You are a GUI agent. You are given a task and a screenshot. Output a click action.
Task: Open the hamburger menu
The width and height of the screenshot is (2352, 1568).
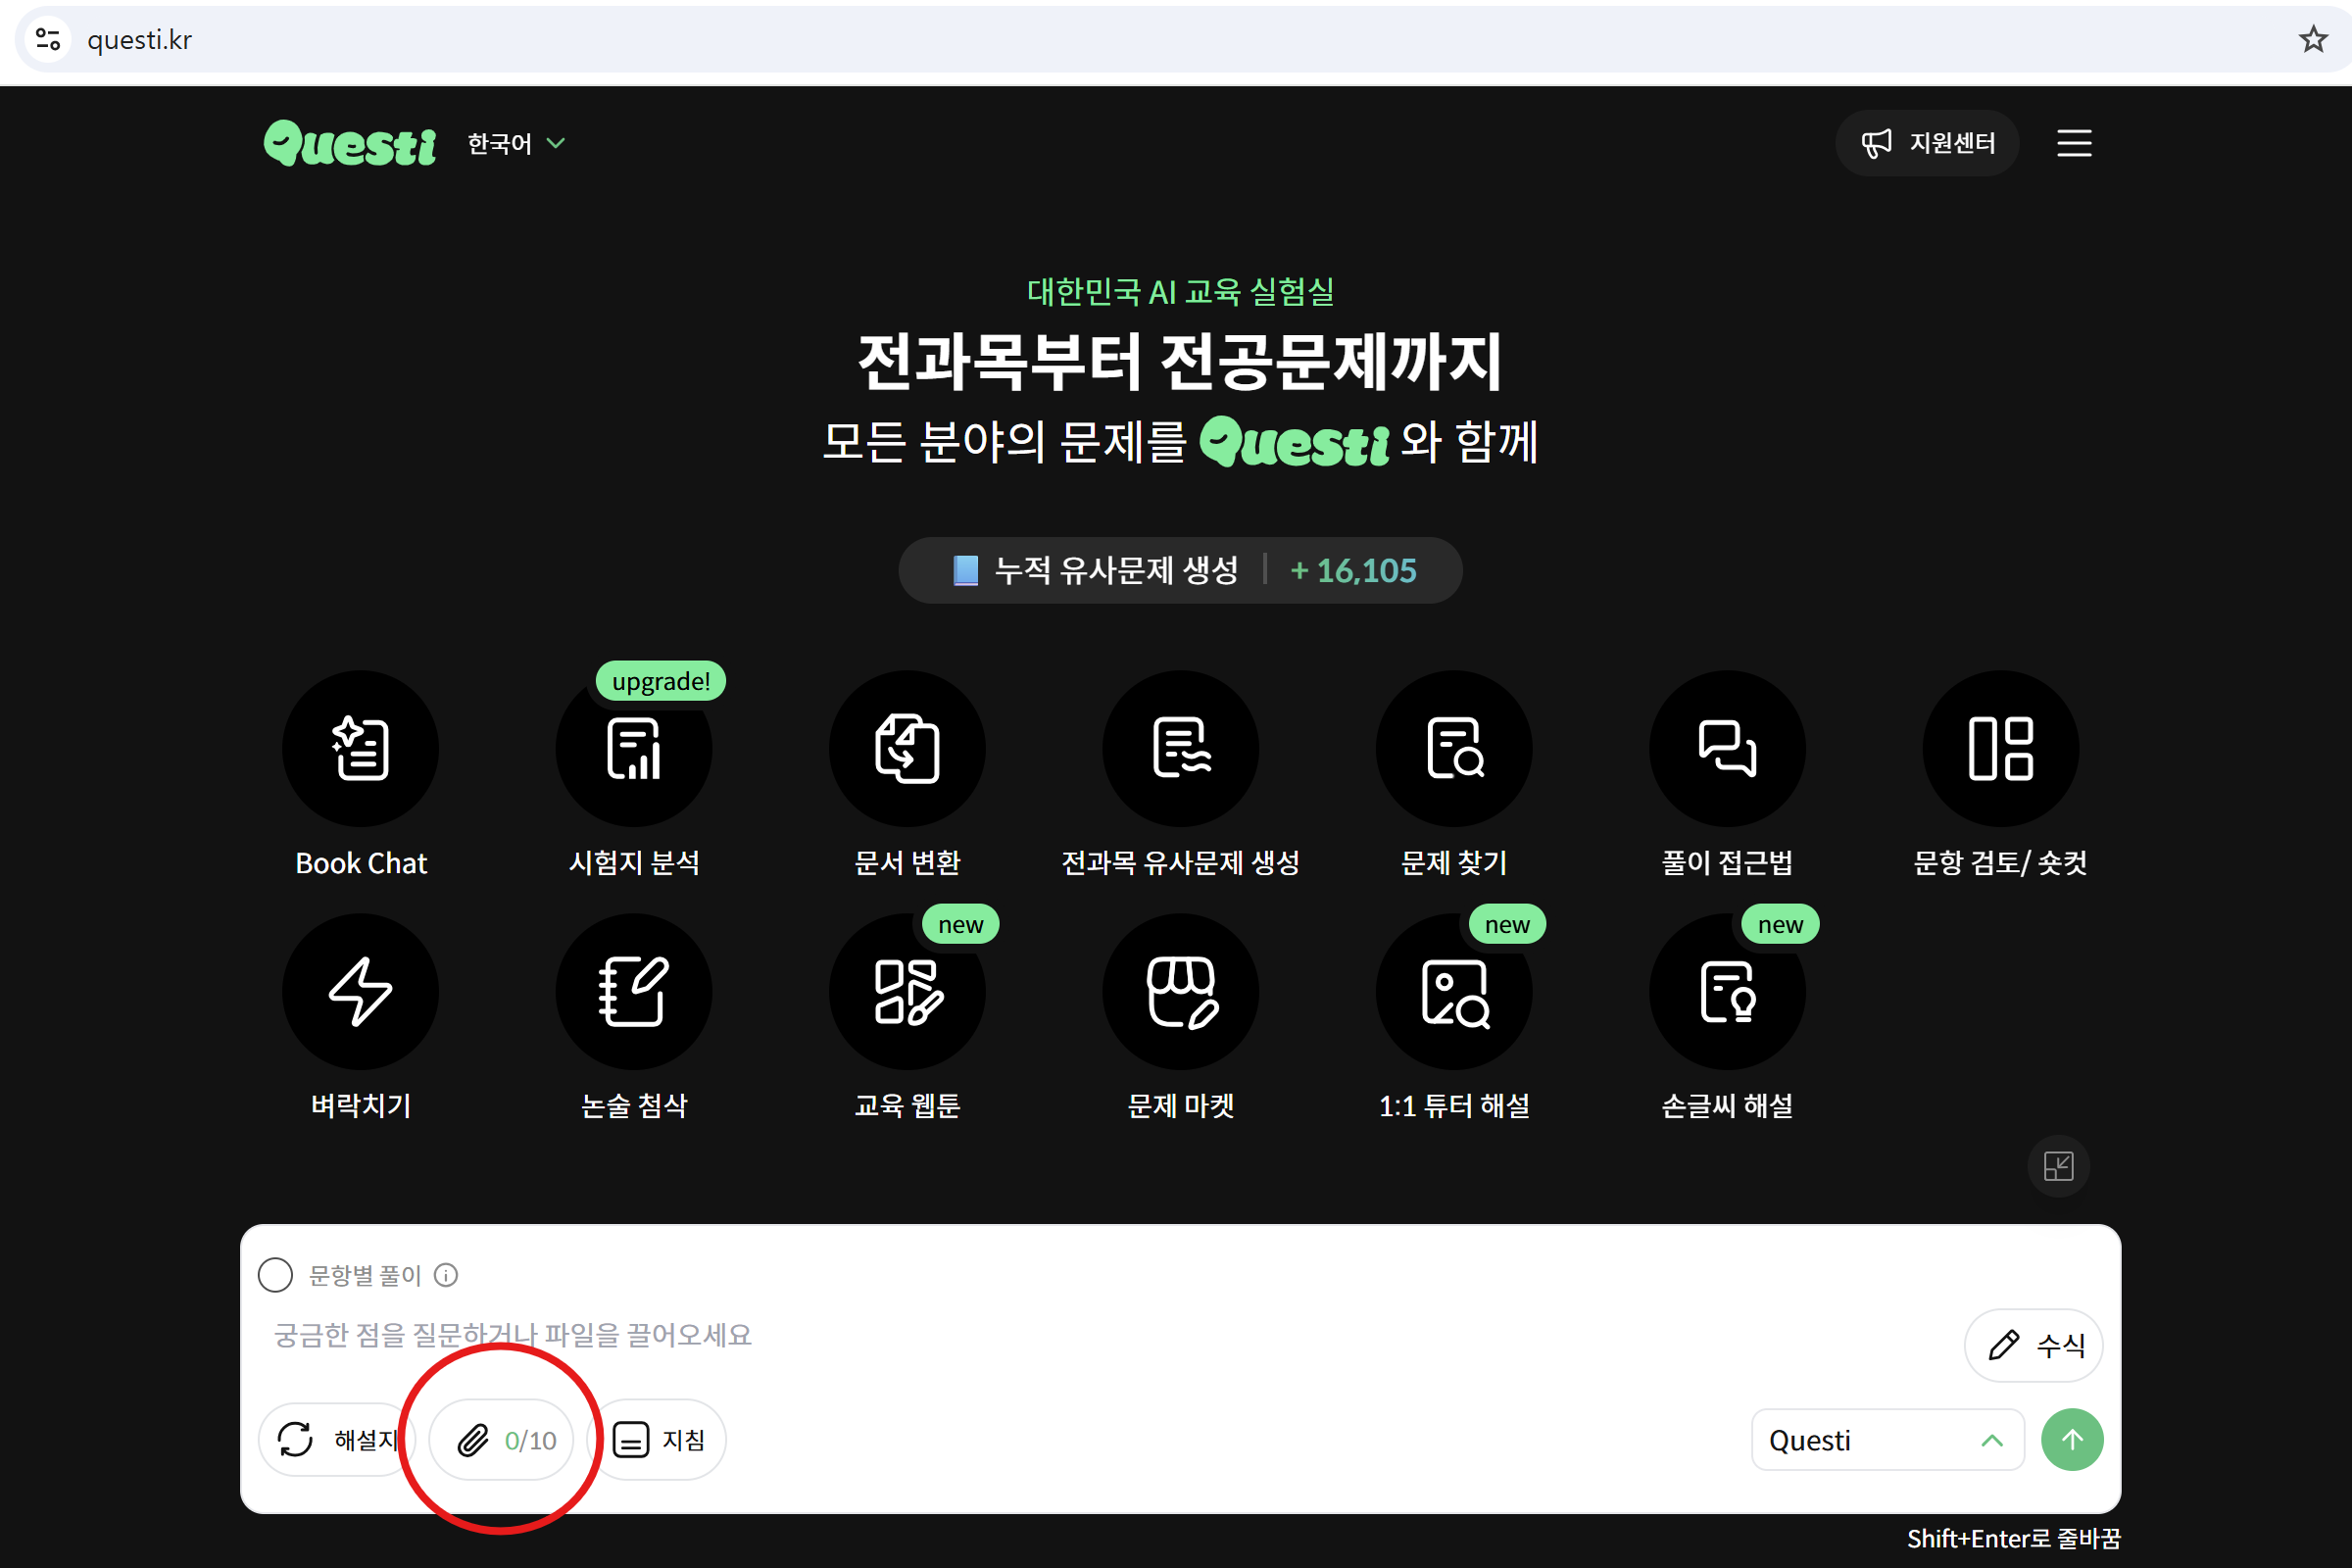click(2074, 143)
